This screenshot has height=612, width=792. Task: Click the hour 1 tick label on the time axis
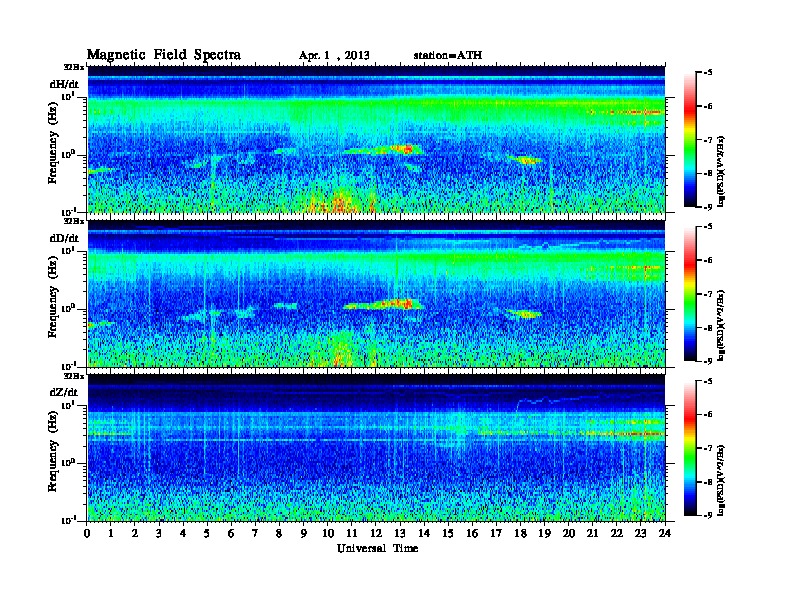coord(111,533)
